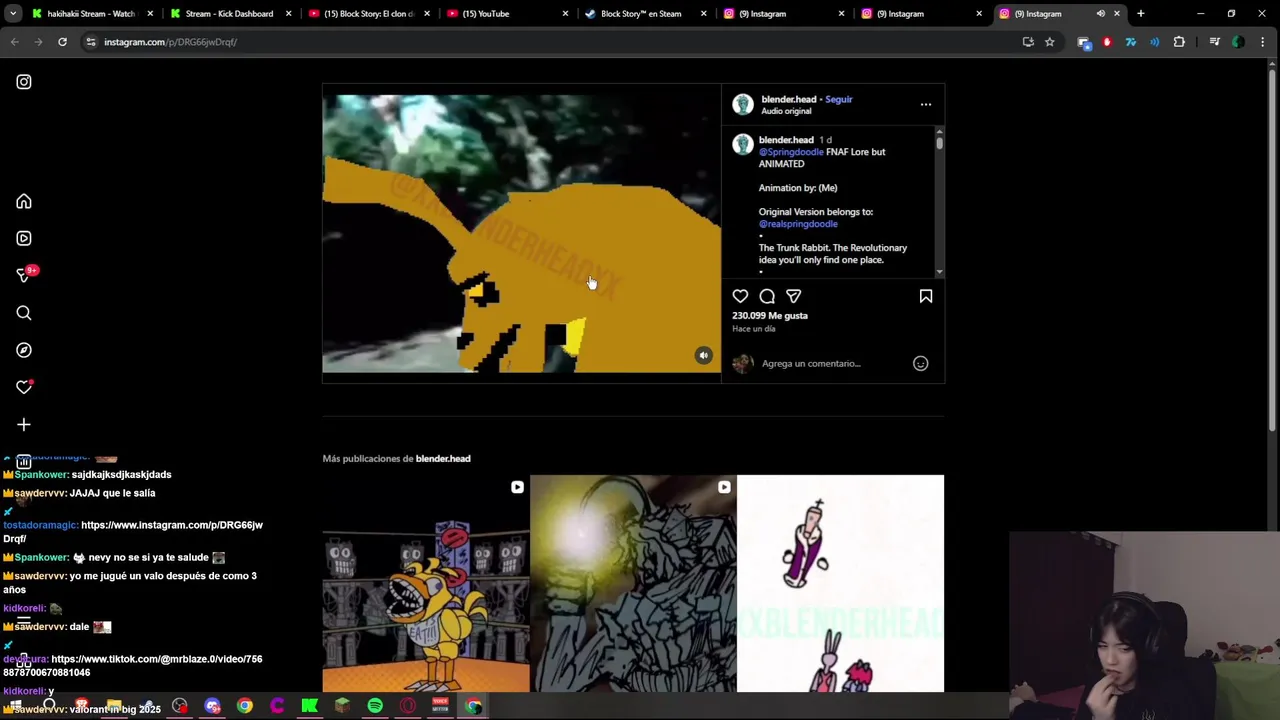Save the post with the bookmark icon
The image size is (1280, 720).
[x=926, y=296]
